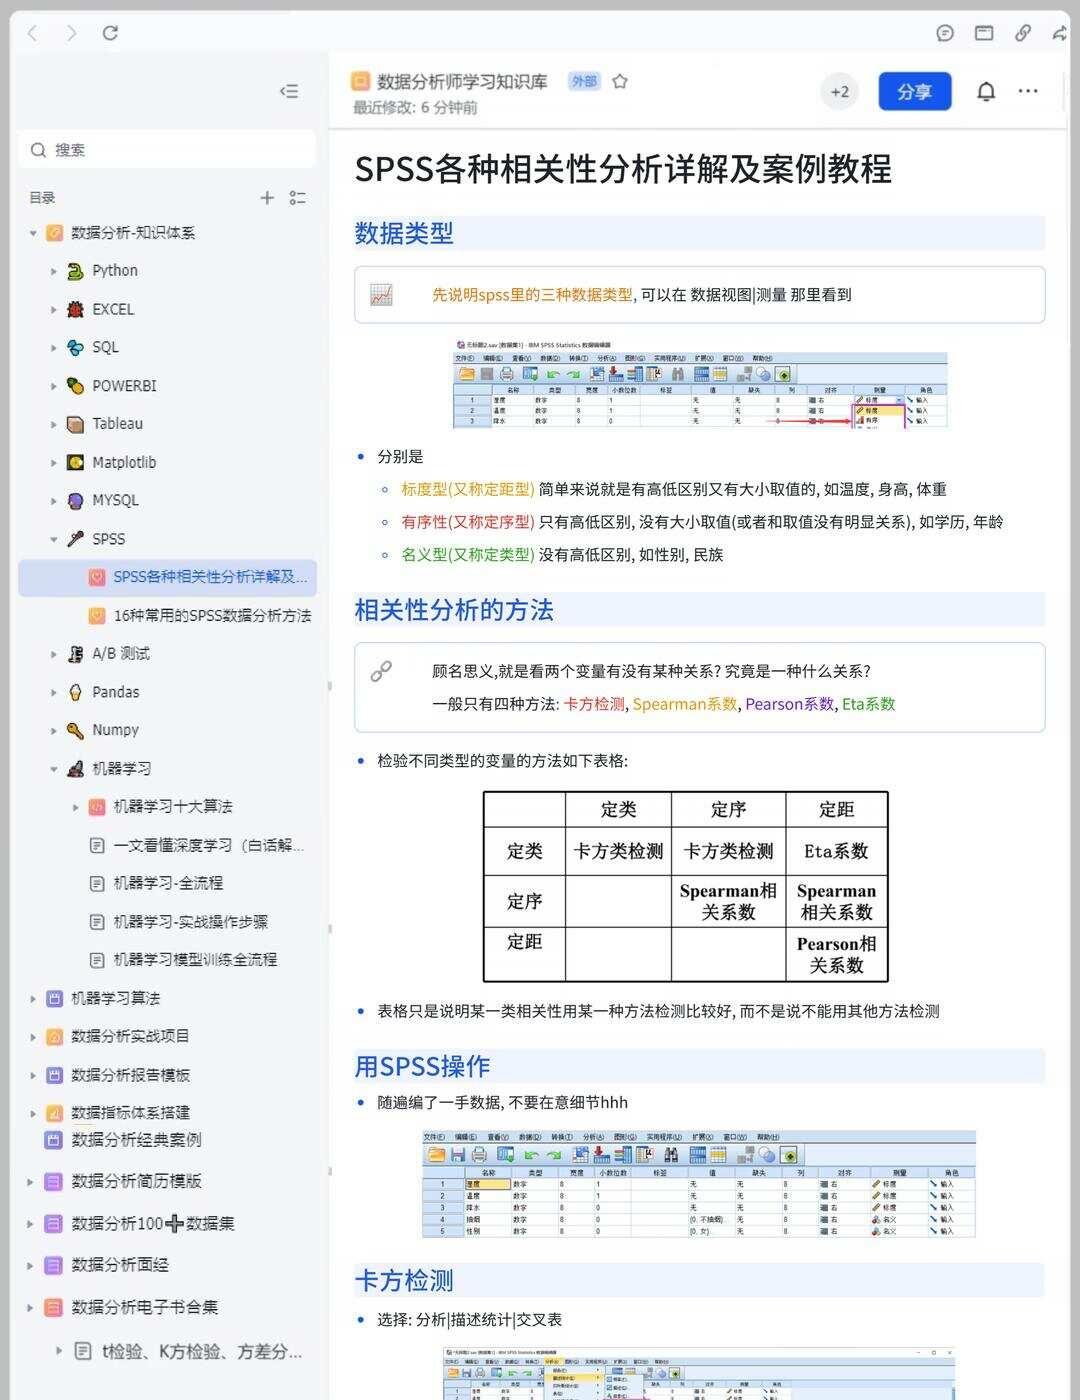Reload the page with refresh icon
Viewport: 1080px width, 1400px height.
tap(110, 33)
